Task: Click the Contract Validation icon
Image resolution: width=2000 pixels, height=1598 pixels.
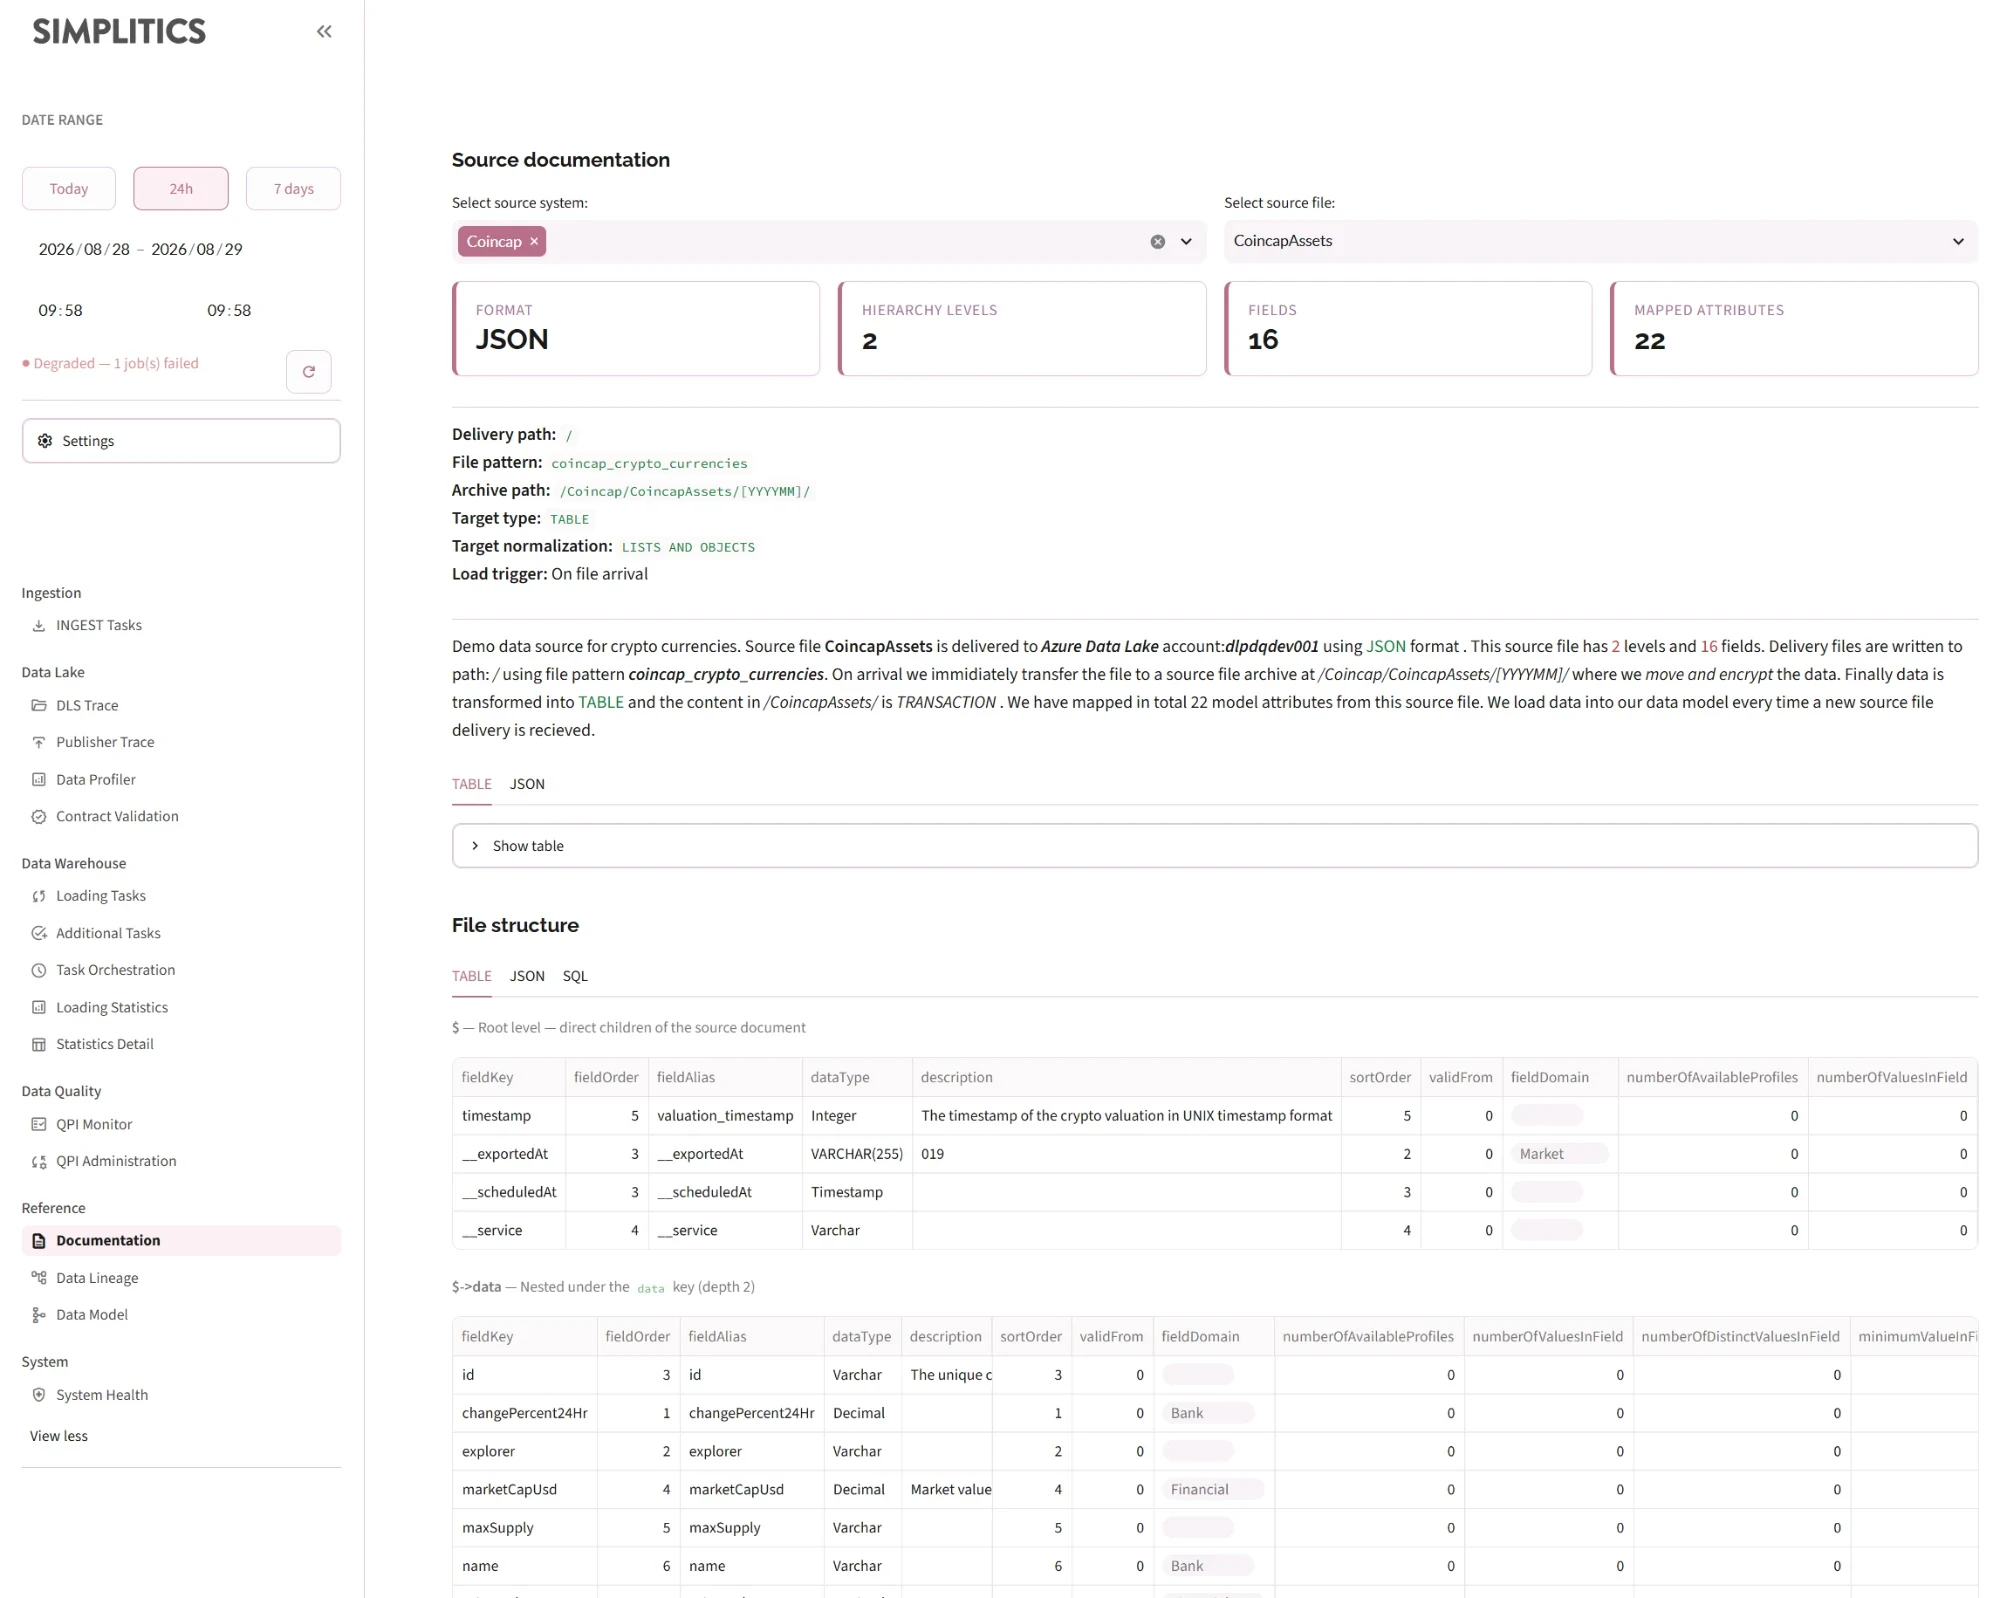Action: 39,816
